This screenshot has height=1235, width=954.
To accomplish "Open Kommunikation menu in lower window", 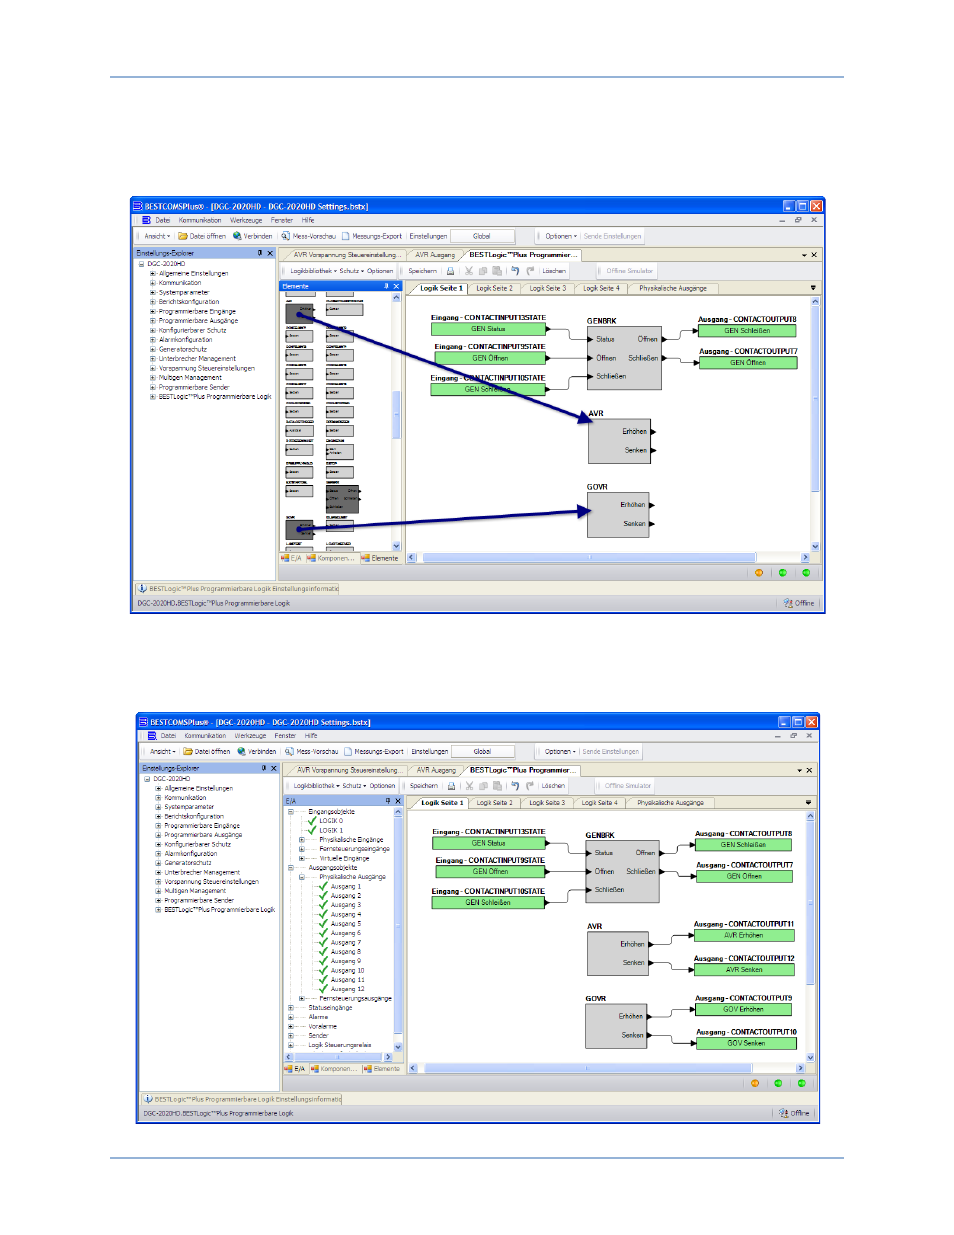I will point(205,735).
